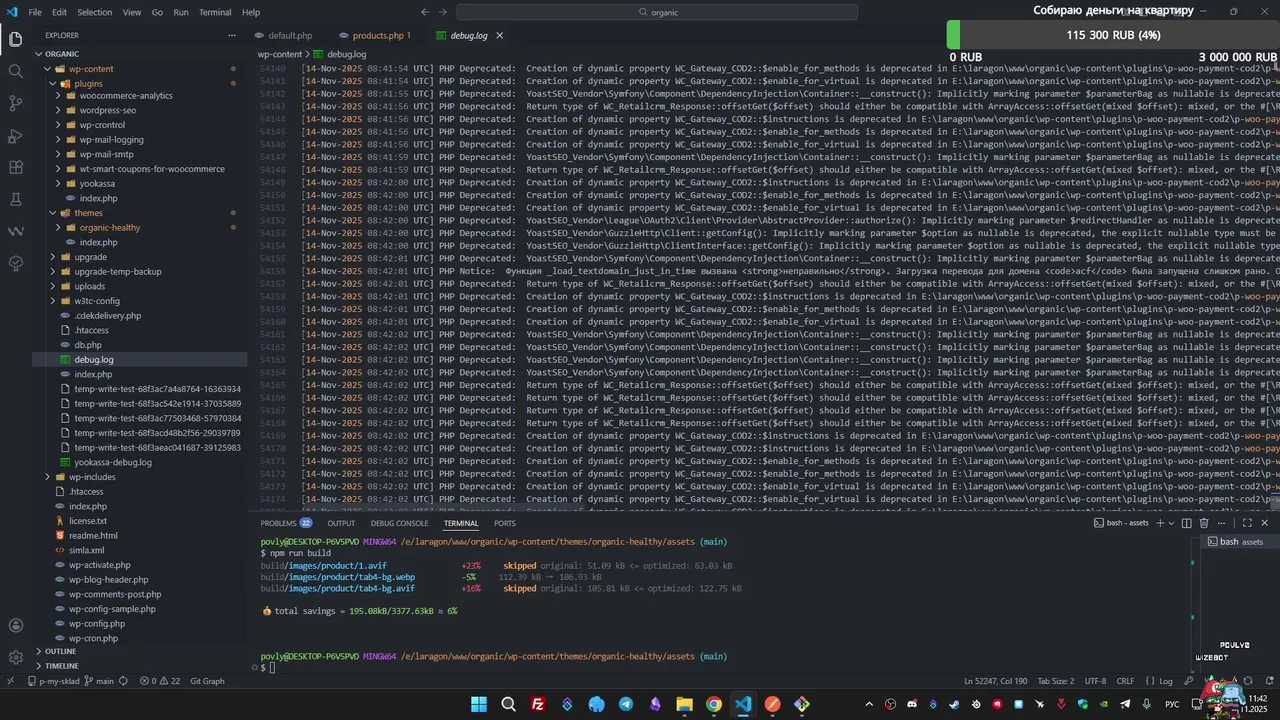Viewport: 1280px width, 720px height.
Task: Show hidden system tray icons
Action: coord(869,705)
